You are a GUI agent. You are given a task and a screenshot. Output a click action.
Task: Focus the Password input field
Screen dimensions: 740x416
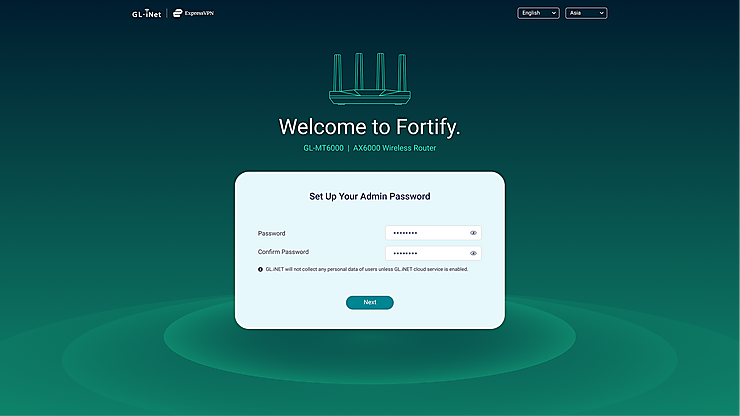tap(433, 233)
